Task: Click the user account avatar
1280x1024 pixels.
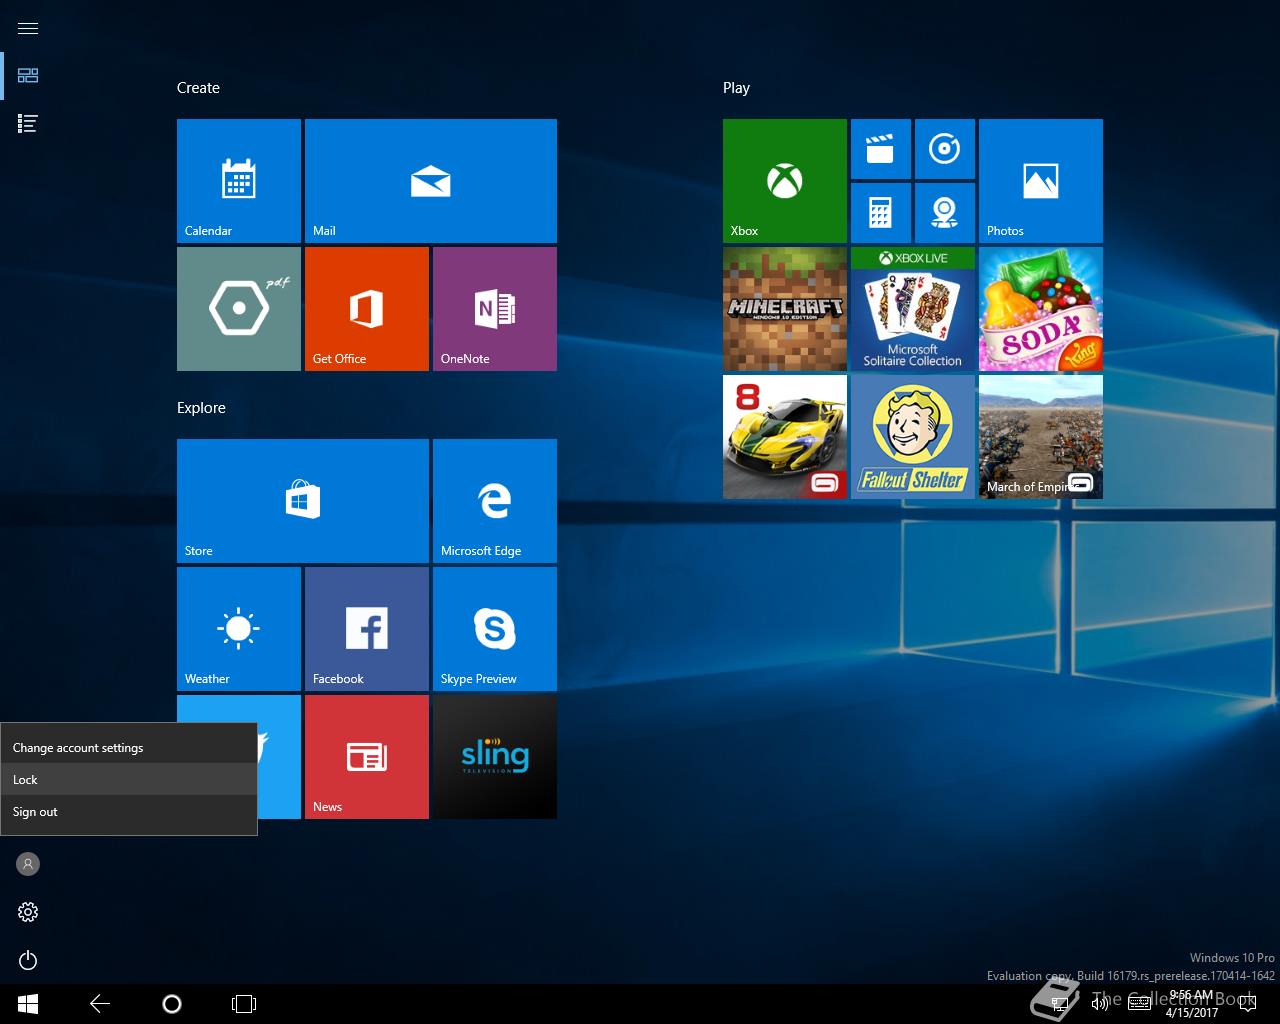Action: click(x=28, y=864)
